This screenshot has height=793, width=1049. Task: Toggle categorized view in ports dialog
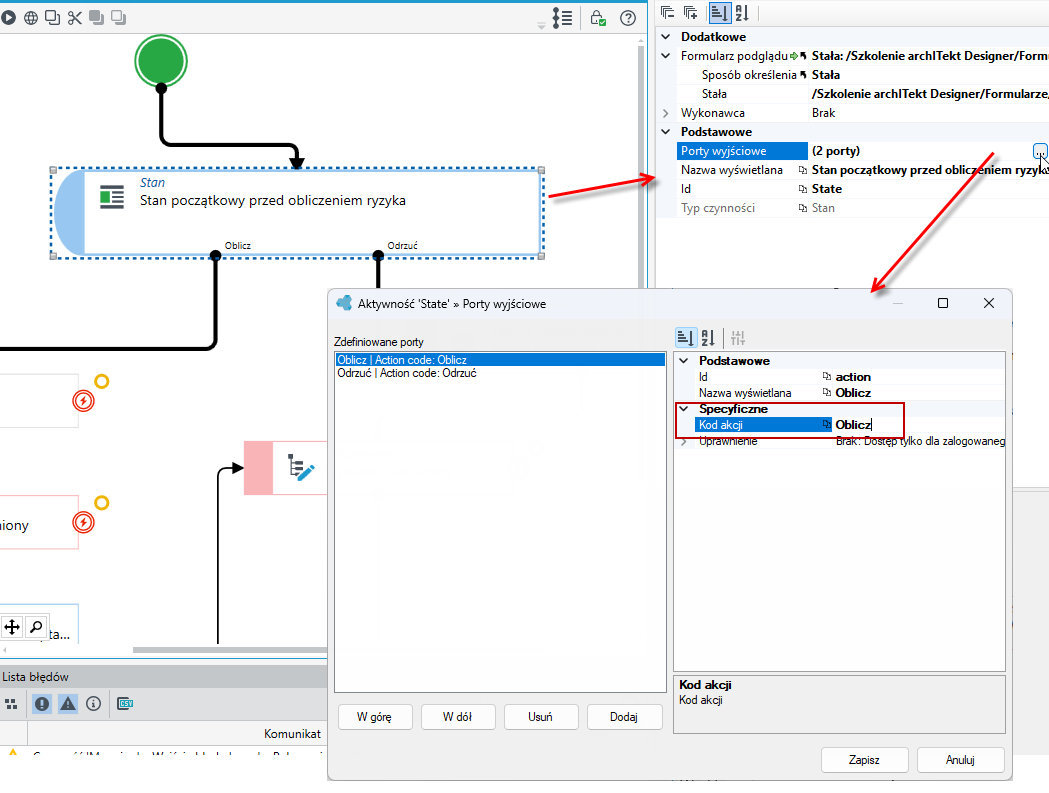pos(685,338)
